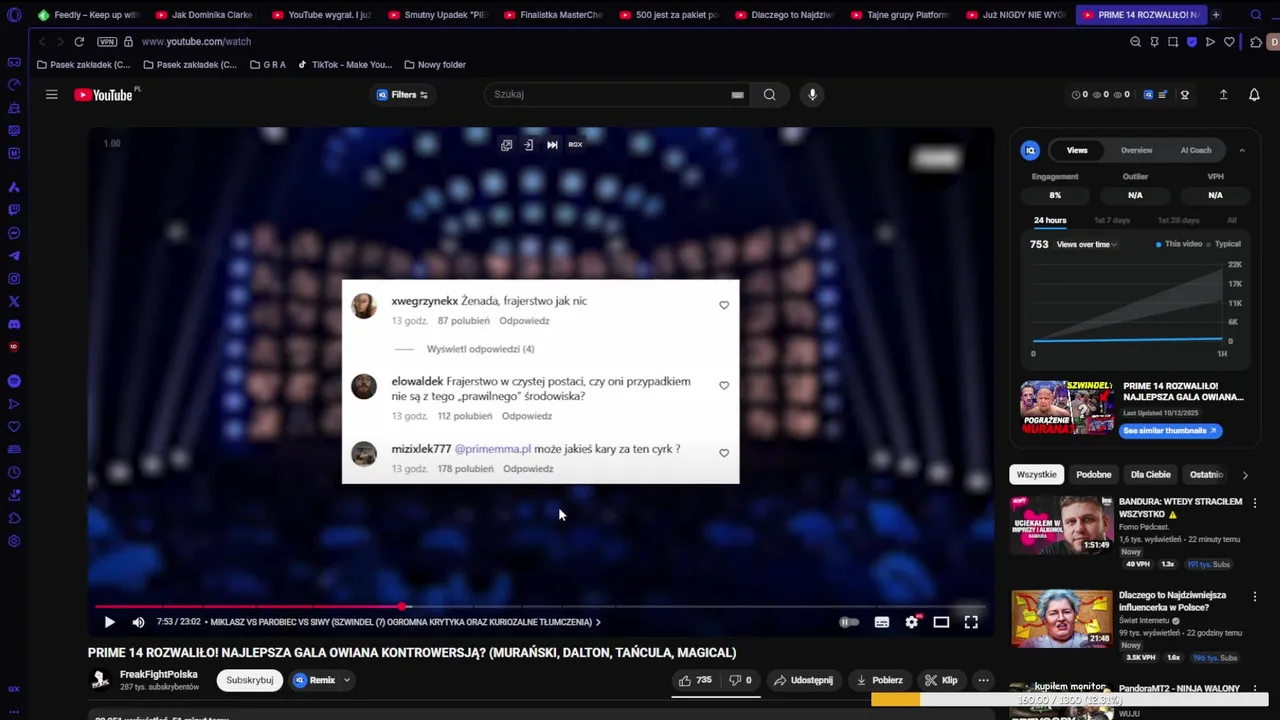Open browser search tabs magnifier at top right
Screen dimensions: 1280x720
coord(1256,15)
